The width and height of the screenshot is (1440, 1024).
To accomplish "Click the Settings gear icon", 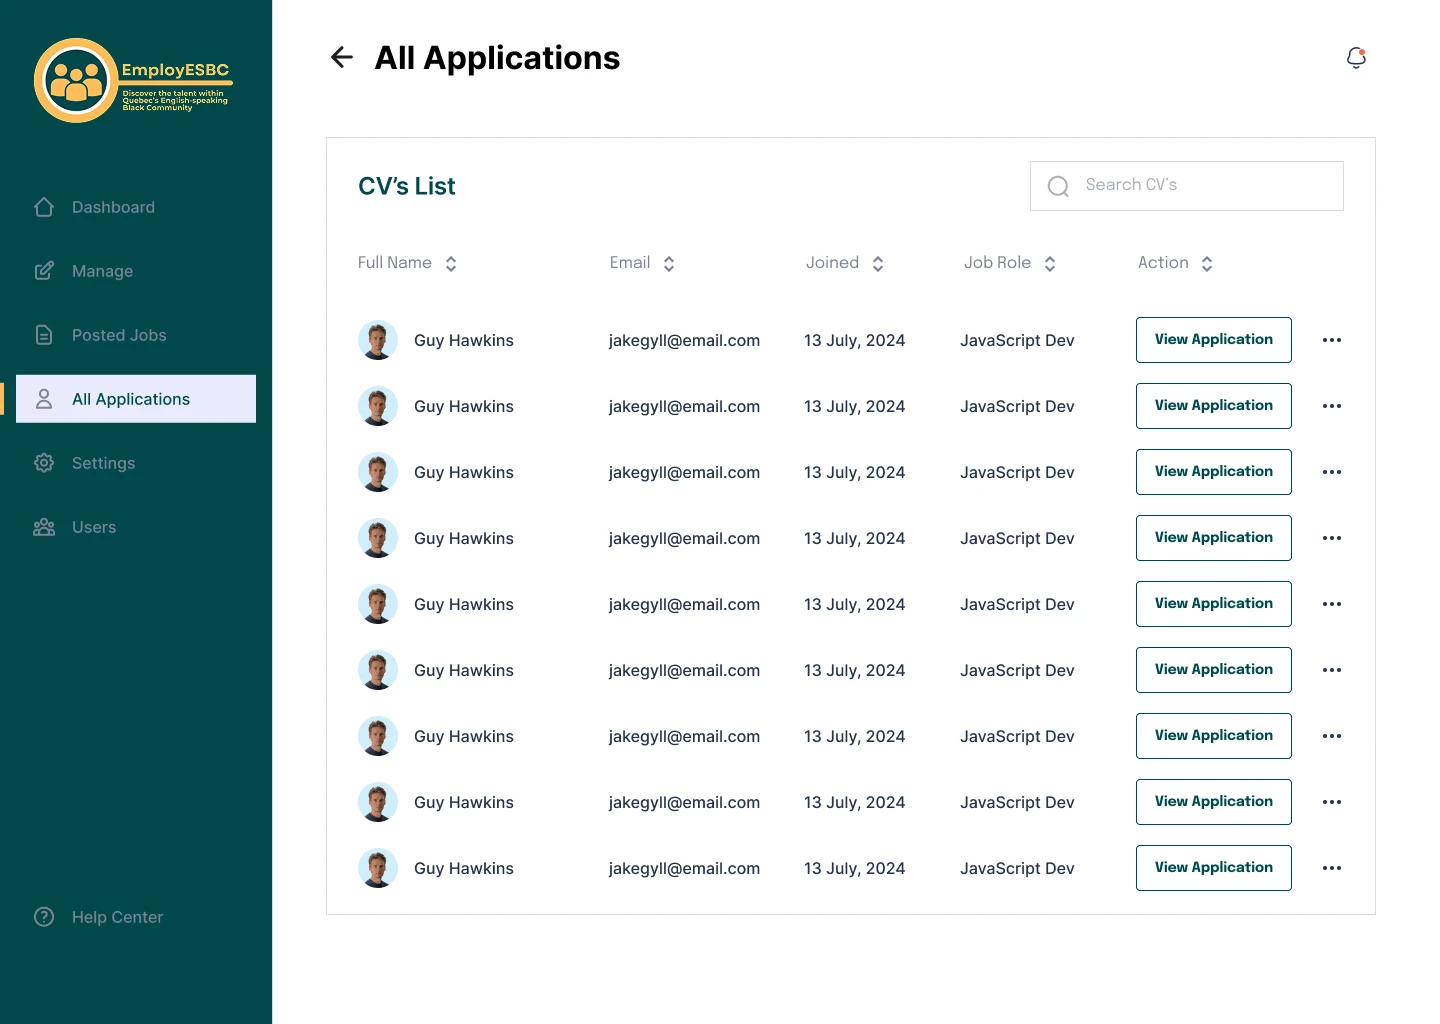I will tap(44, 463).
